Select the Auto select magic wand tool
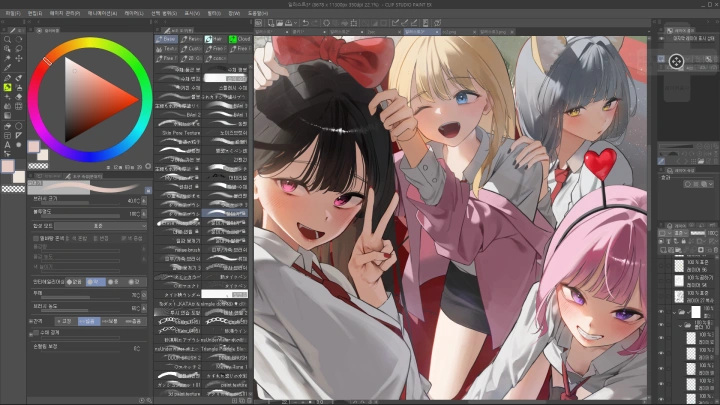 tap(7, 58)
